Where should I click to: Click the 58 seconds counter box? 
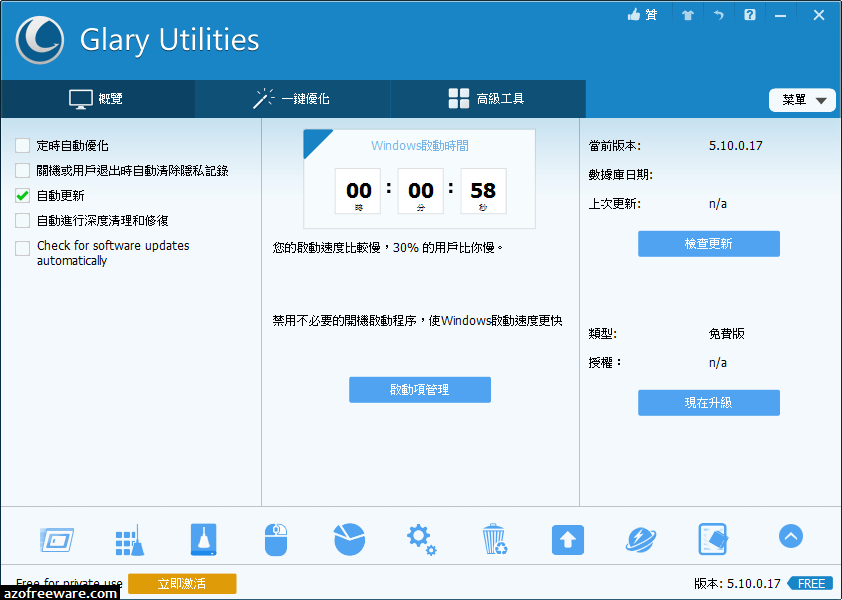coord(483,191)
